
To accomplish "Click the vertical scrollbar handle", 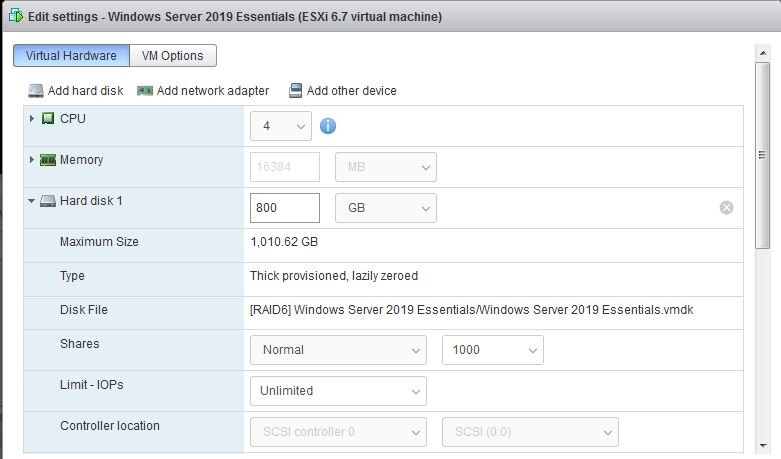I will point(762,155).
